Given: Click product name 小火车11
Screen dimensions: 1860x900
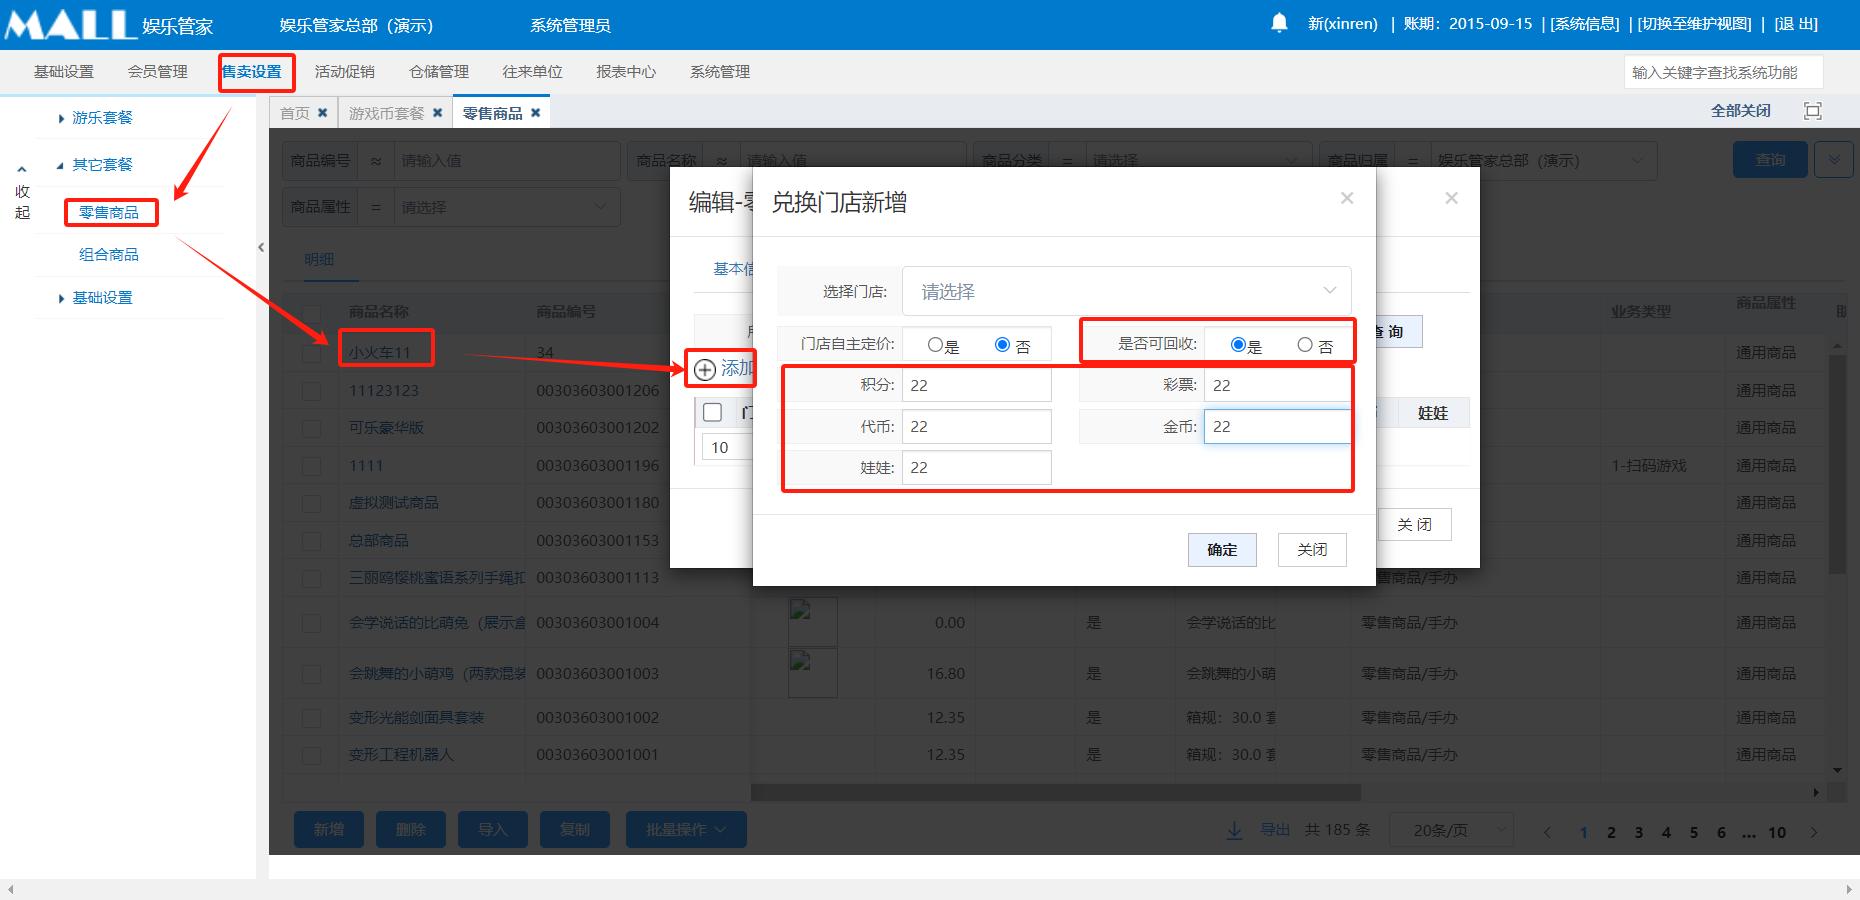Looking at the screenshot, I should point(380,352).
